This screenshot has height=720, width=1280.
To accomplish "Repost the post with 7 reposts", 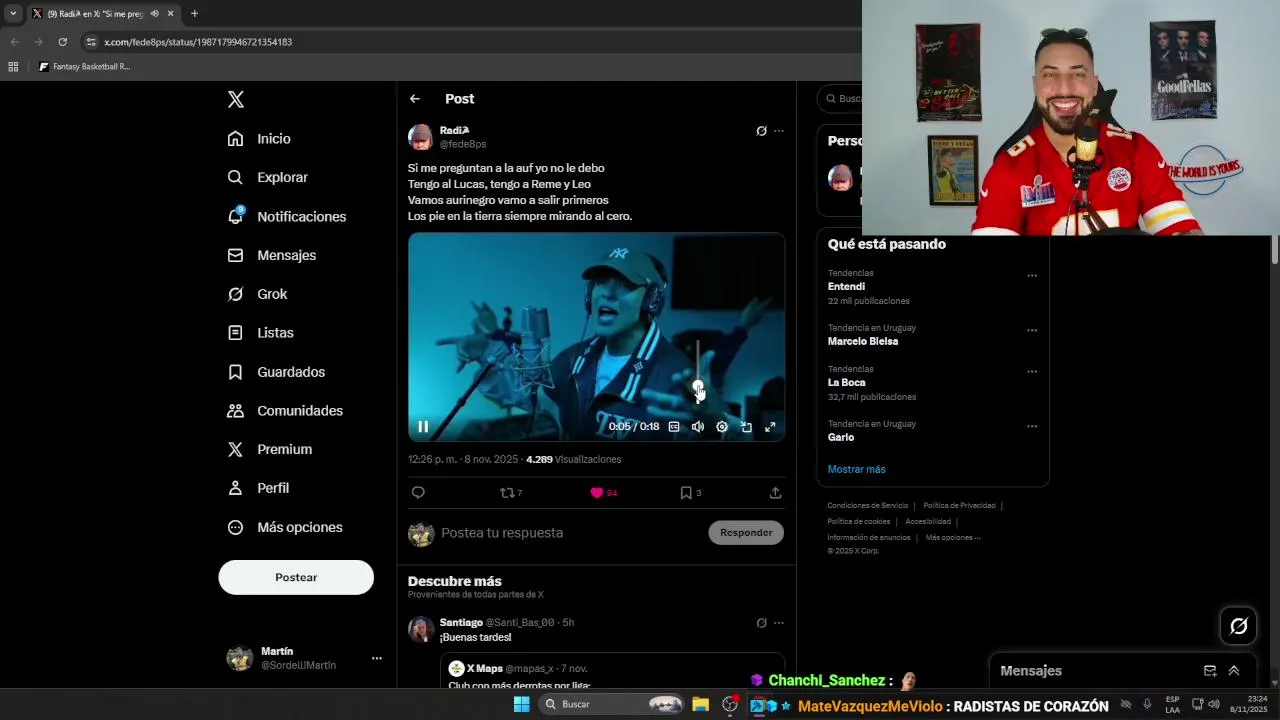I will point(511,493).
